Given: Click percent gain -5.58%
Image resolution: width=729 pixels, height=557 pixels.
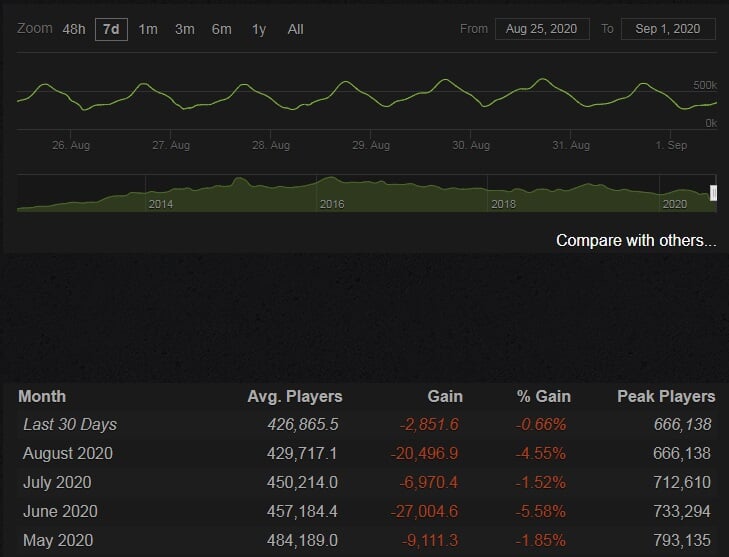Looking at the screenshot, I should click(x=540, y=511).
